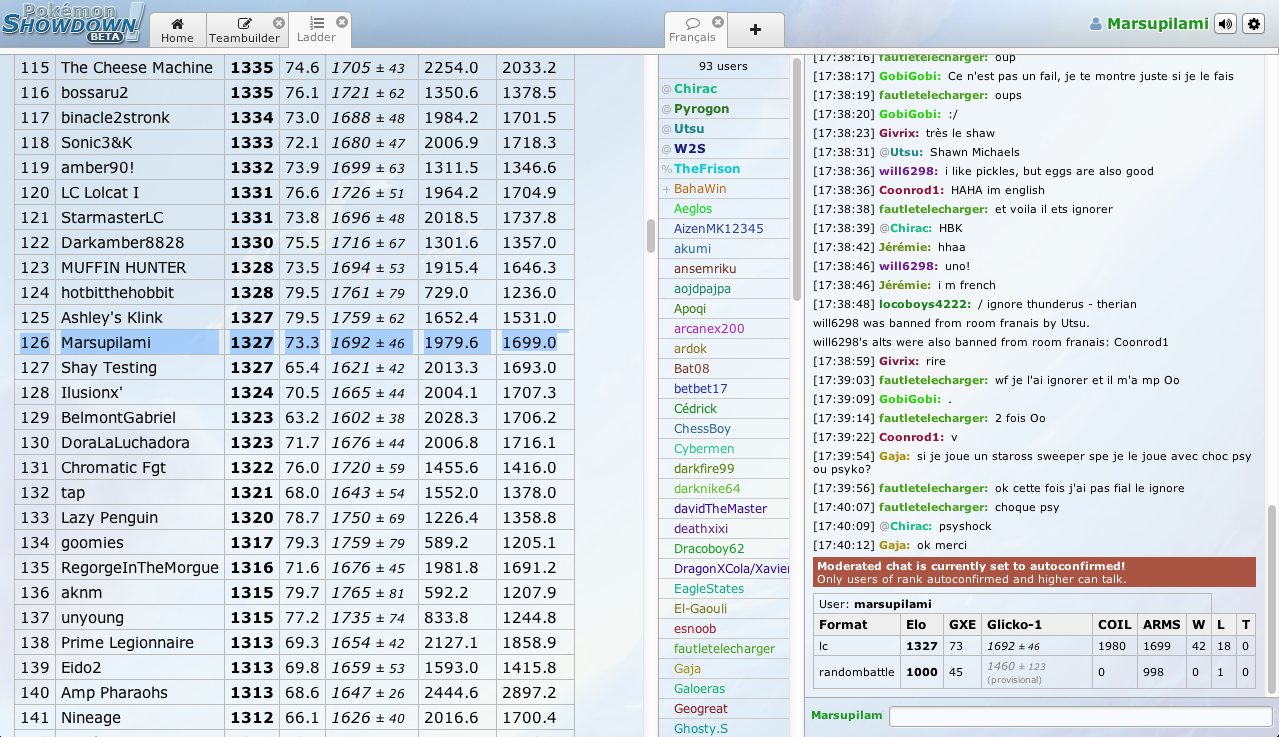Screen dimensions: 1279x737
Task: Open the sound volume settings
Action: click(1225, 24)
